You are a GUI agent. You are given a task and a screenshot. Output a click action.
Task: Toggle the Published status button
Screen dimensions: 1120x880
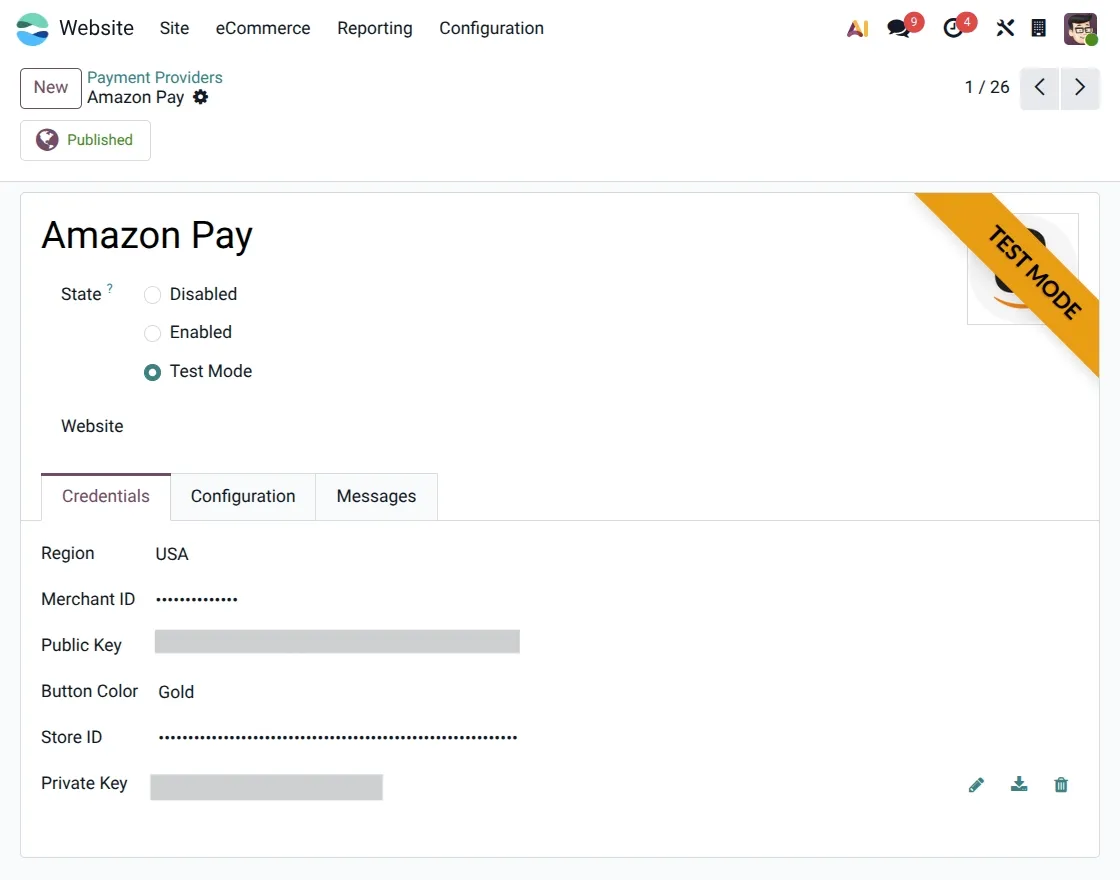point(85,140)
